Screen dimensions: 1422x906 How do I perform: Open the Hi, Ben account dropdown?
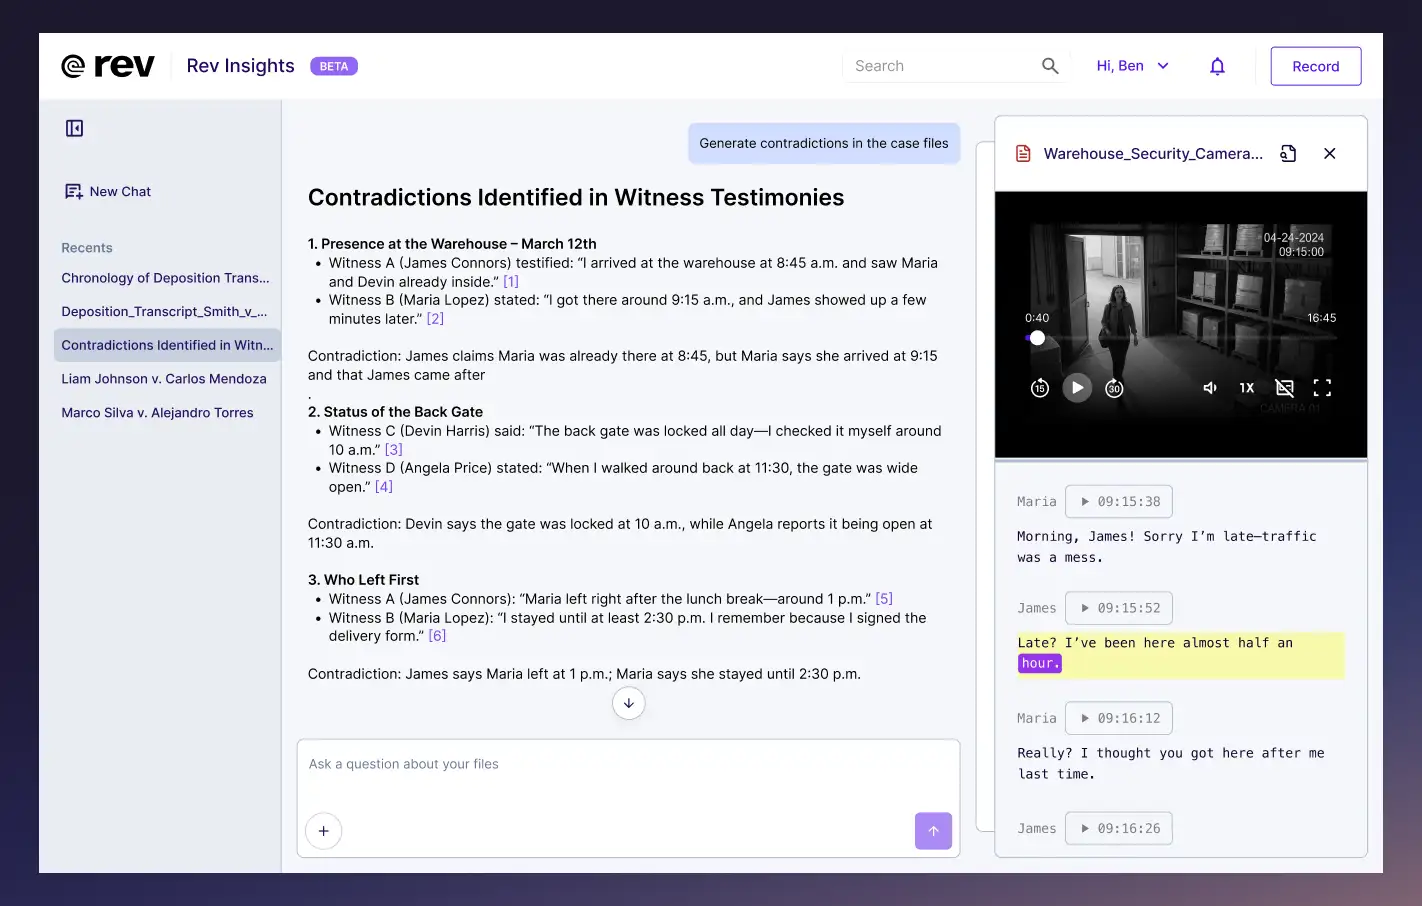point(1131,65)
